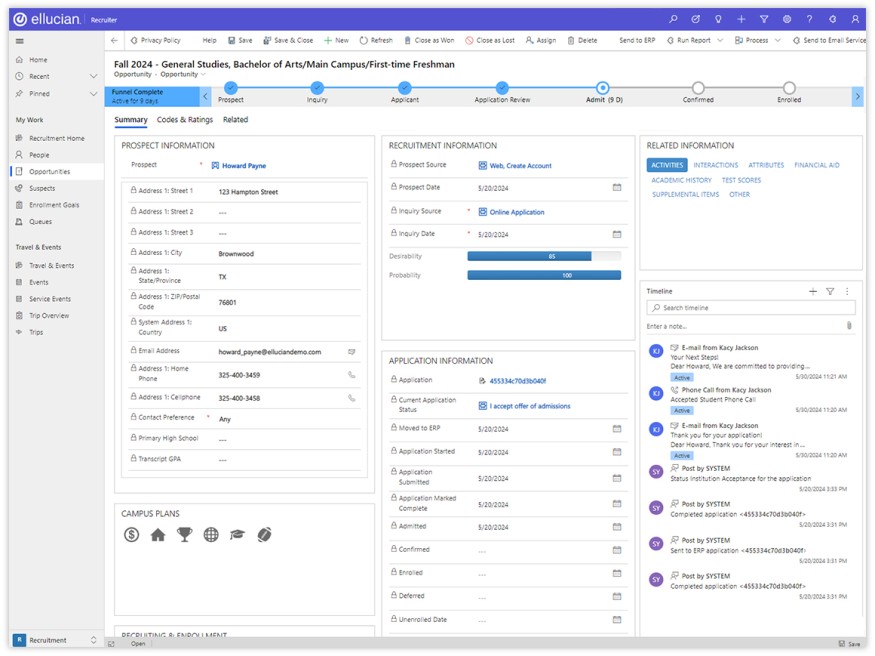Image resolution: width=875 pixels, height=656 pixels.
Task: Open the timeline filter icon
Action: click(x=829, y=291)
